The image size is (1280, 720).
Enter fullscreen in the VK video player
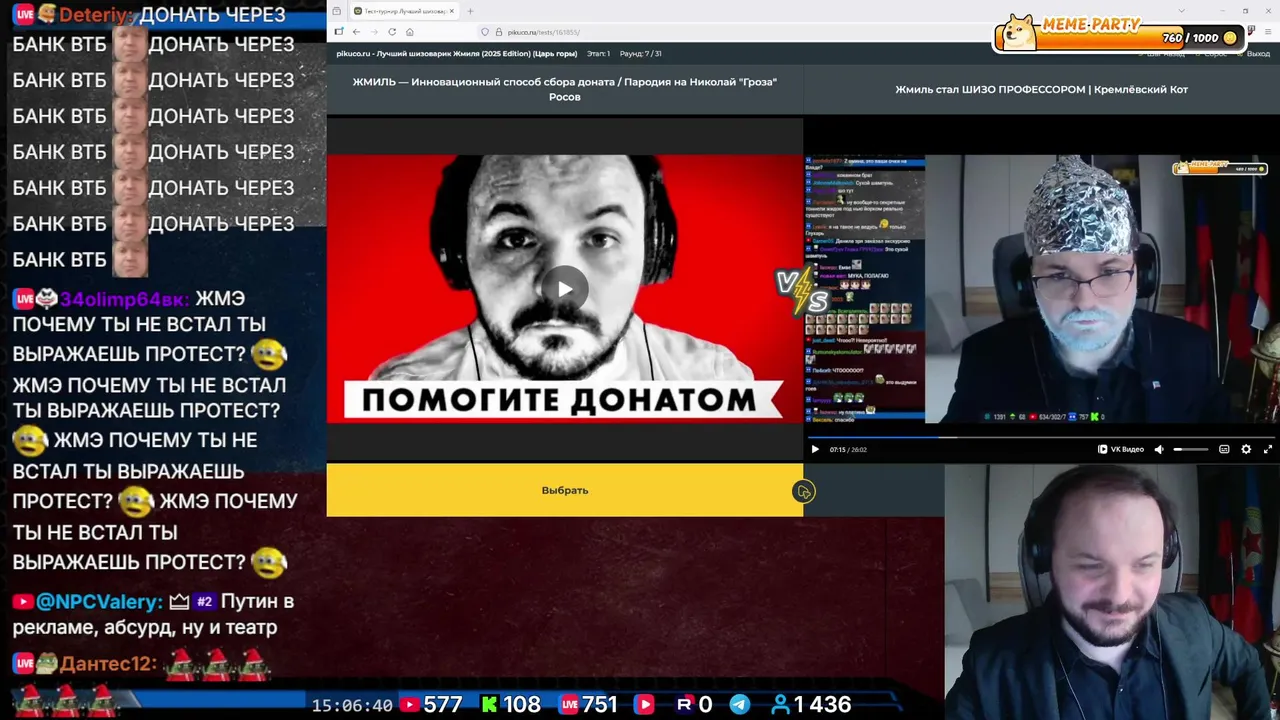[x=1268, y=449]
